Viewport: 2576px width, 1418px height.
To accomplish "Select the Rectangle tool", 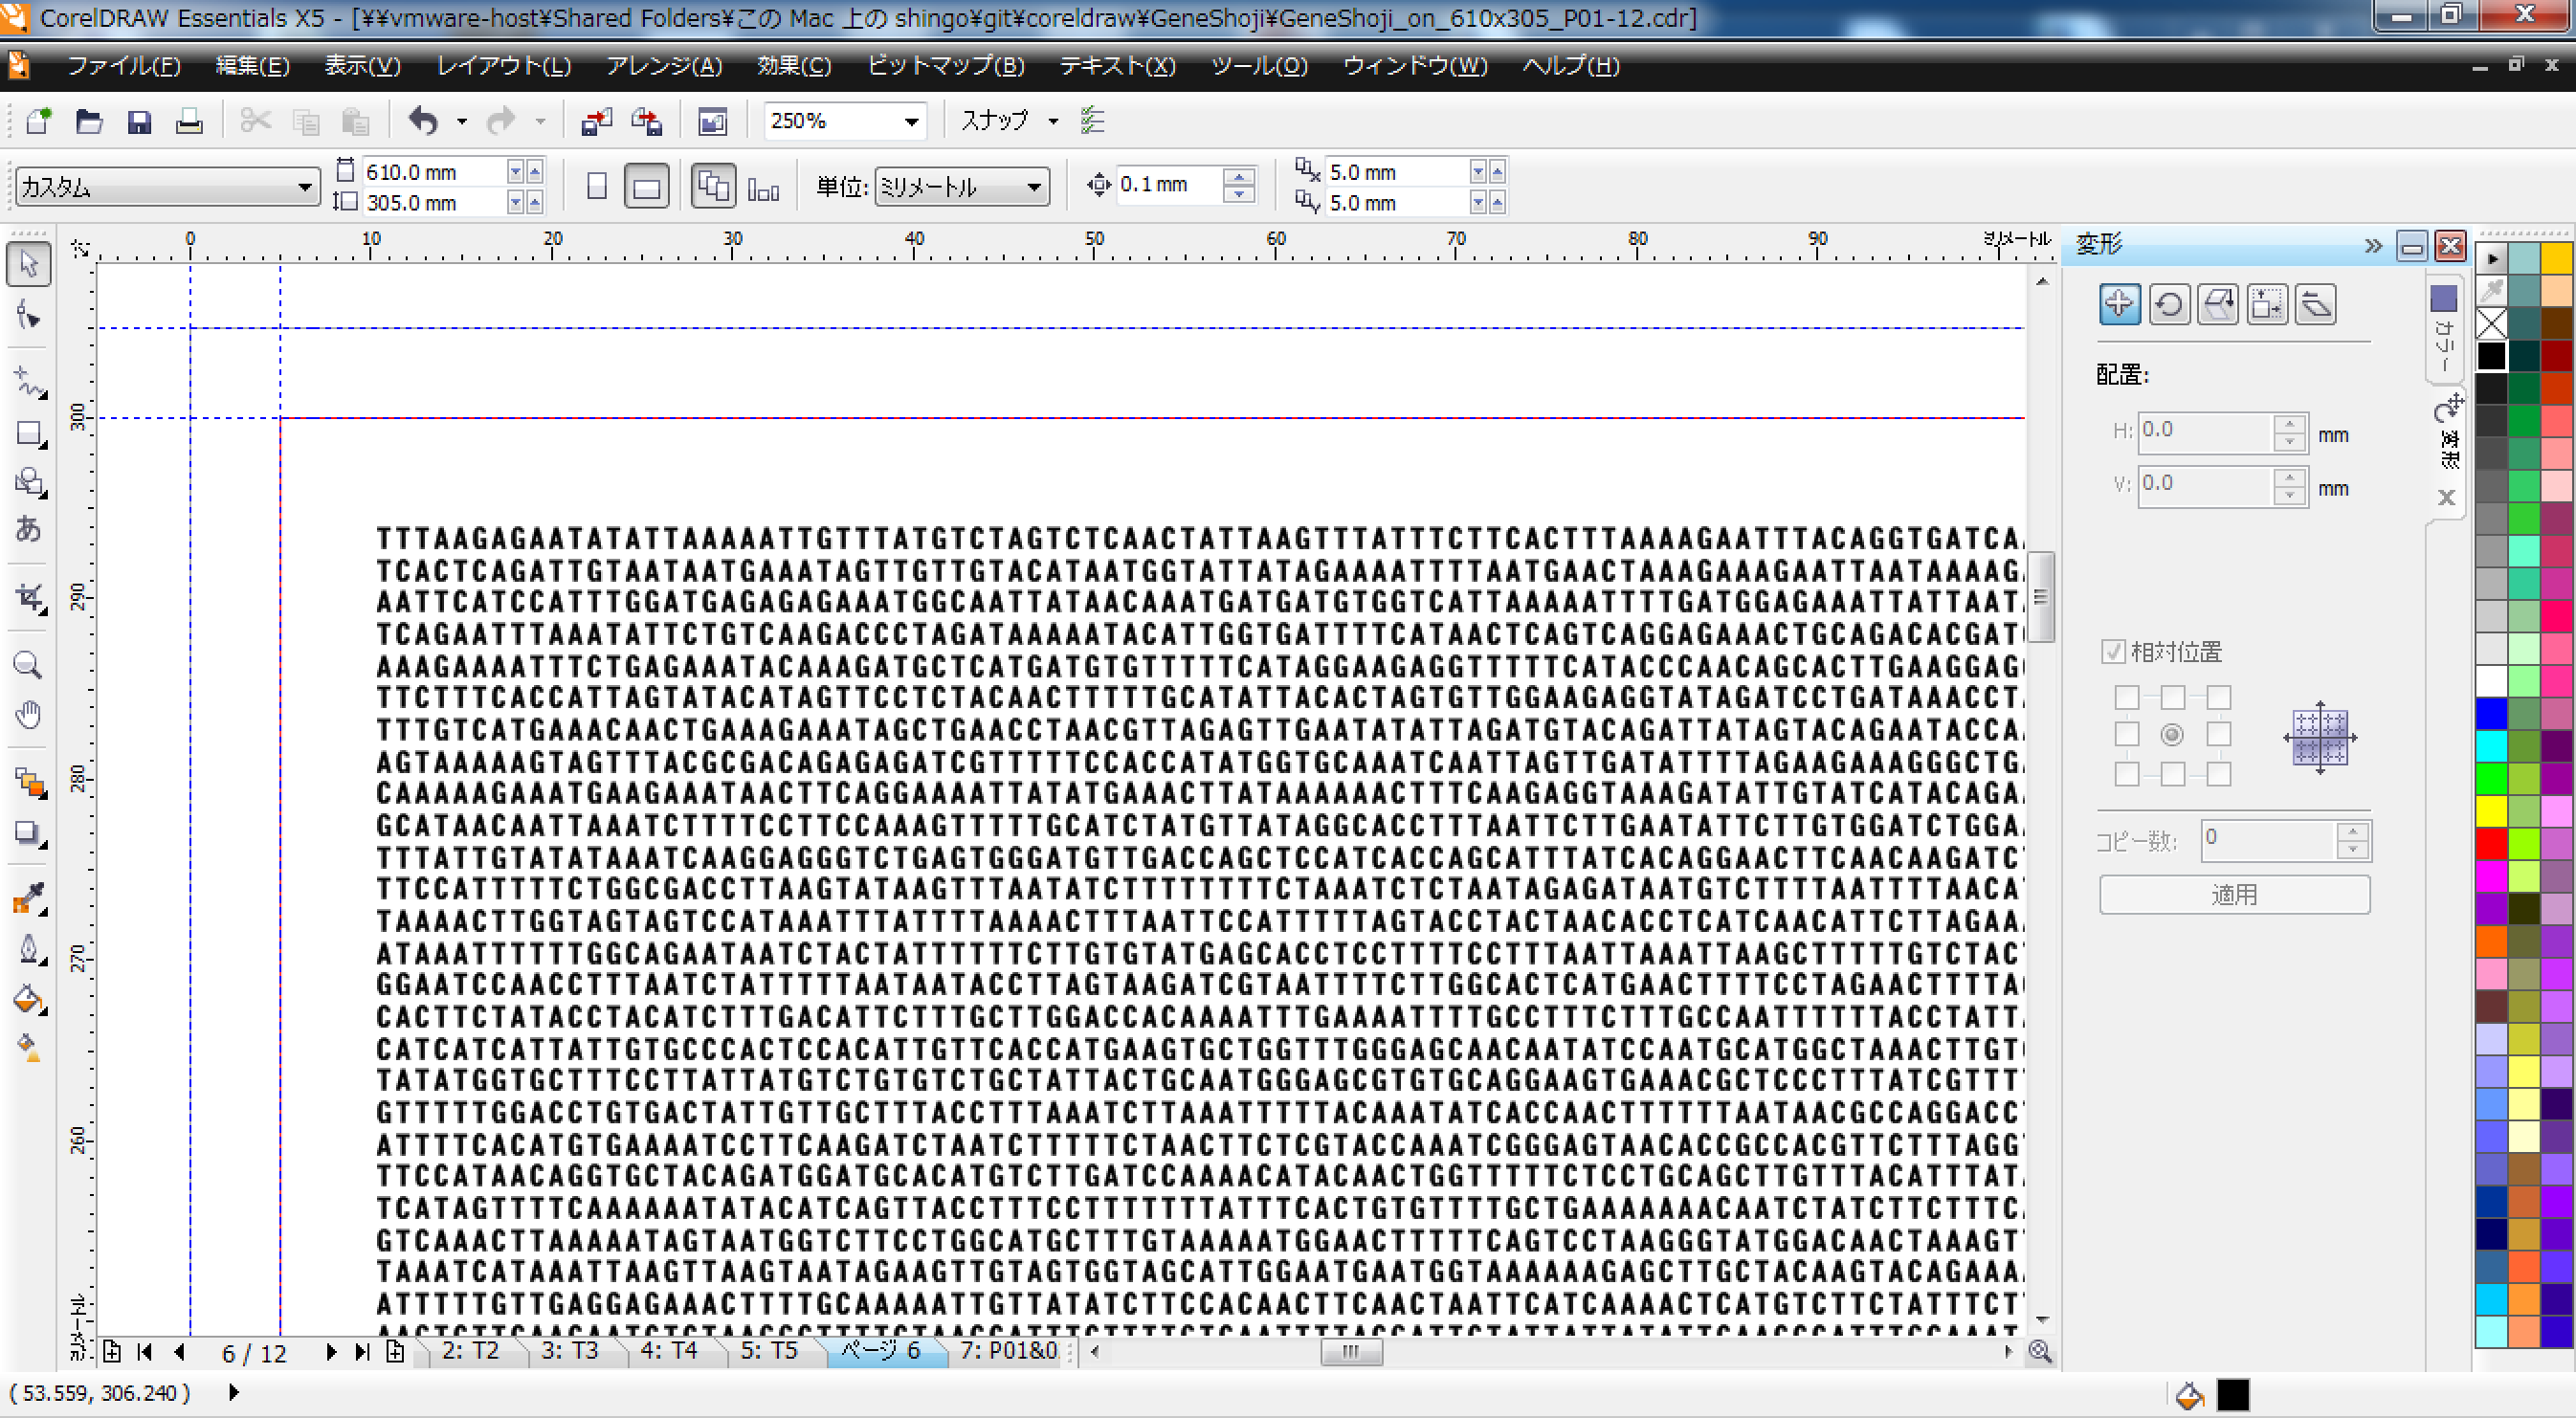I will coord(29,434).
